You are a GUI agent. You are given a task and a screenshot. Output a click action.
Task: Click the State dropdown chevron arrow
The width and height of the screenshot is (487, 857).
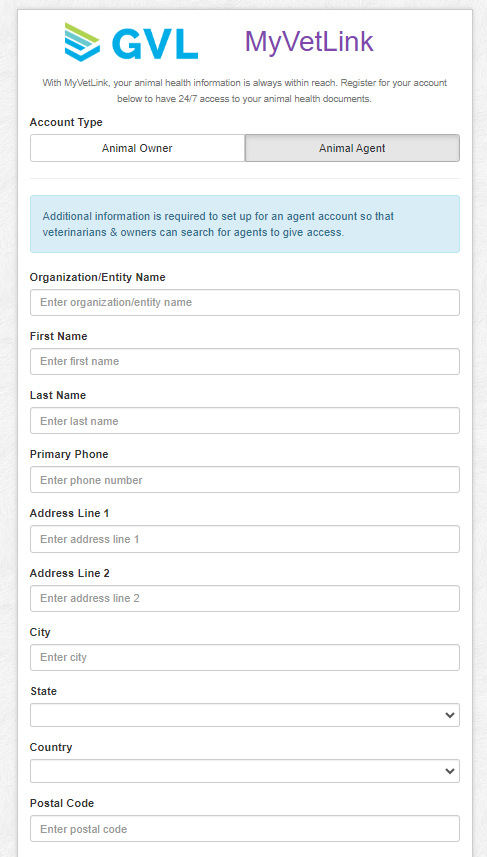[450, 715]
